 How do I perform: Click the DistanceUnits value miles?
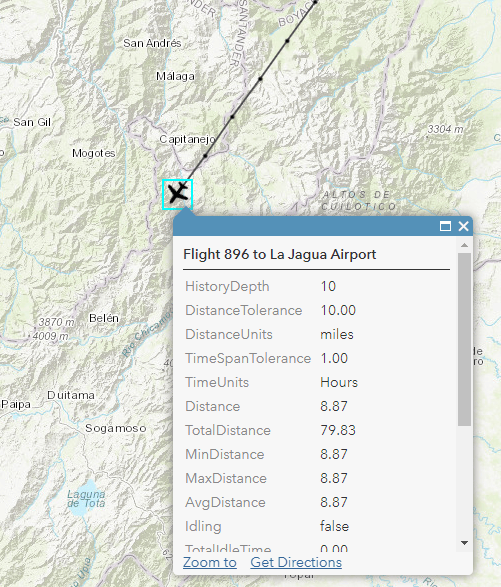point(337,334)
